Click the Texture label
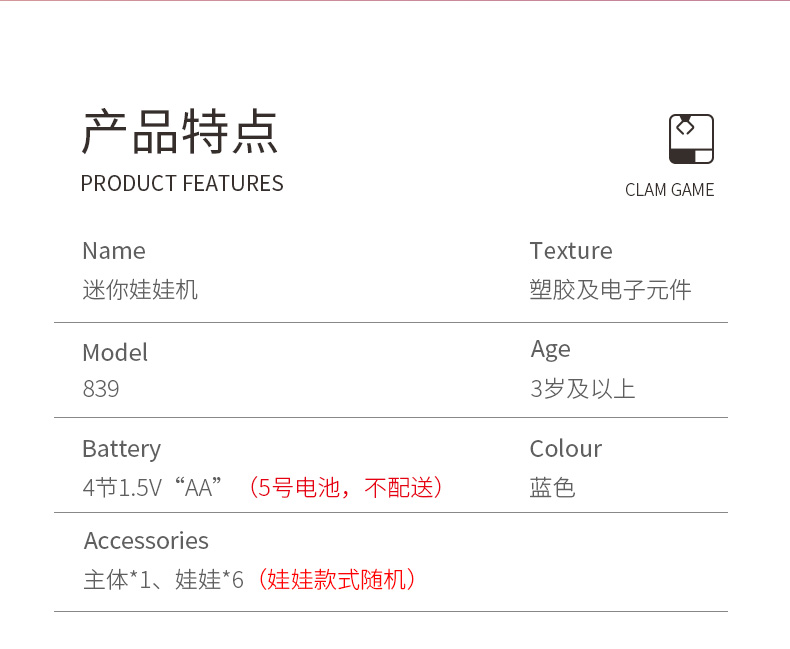Viewport: 790px width, 649px height. click(571, 251)
